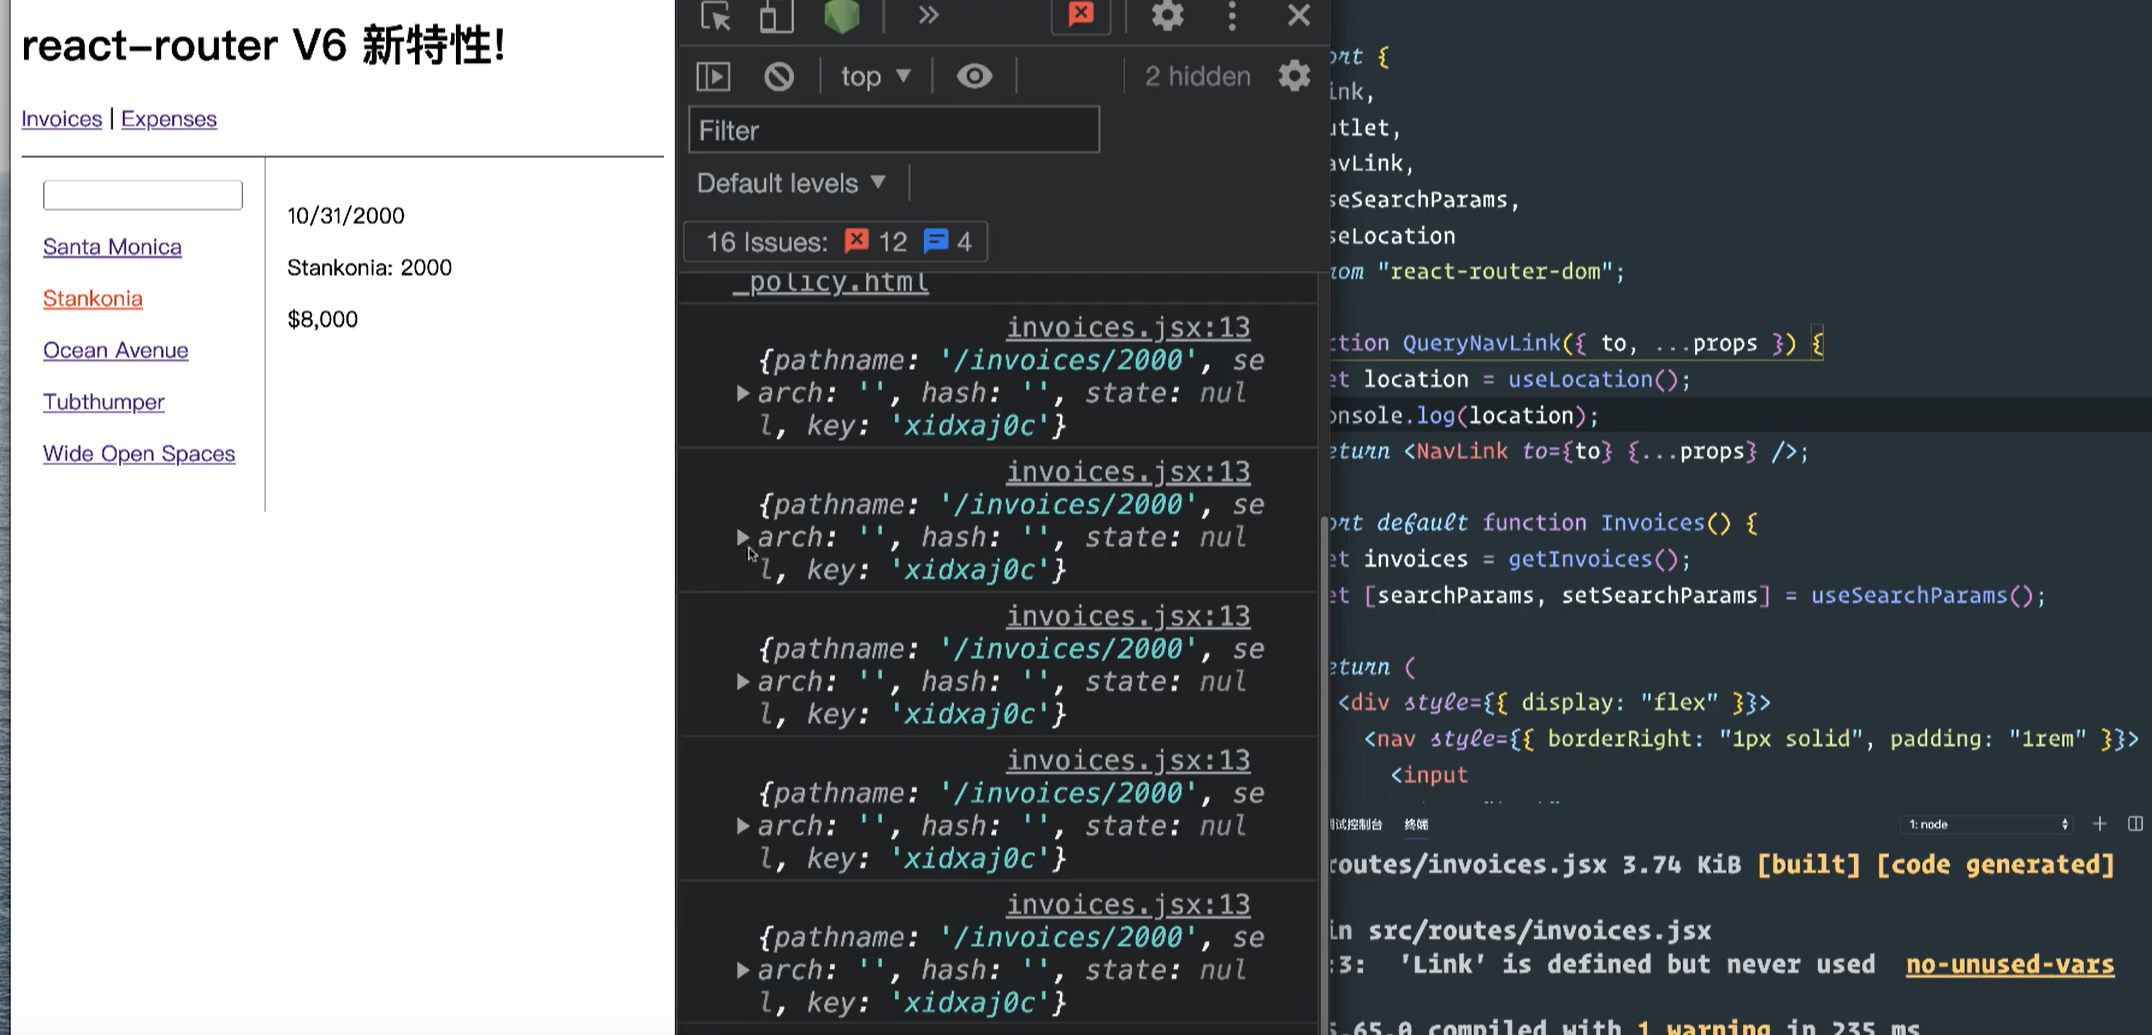Expand the first logged location object
The height and width of the screenshot is (1035, 2152).
(743, 393)
